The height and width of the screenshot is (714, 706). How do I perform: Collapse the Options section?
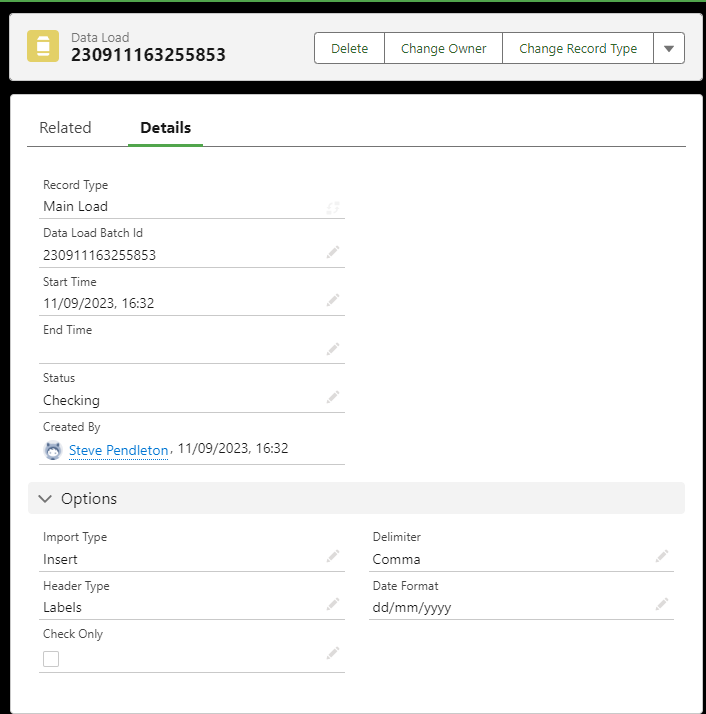(45, 498)
